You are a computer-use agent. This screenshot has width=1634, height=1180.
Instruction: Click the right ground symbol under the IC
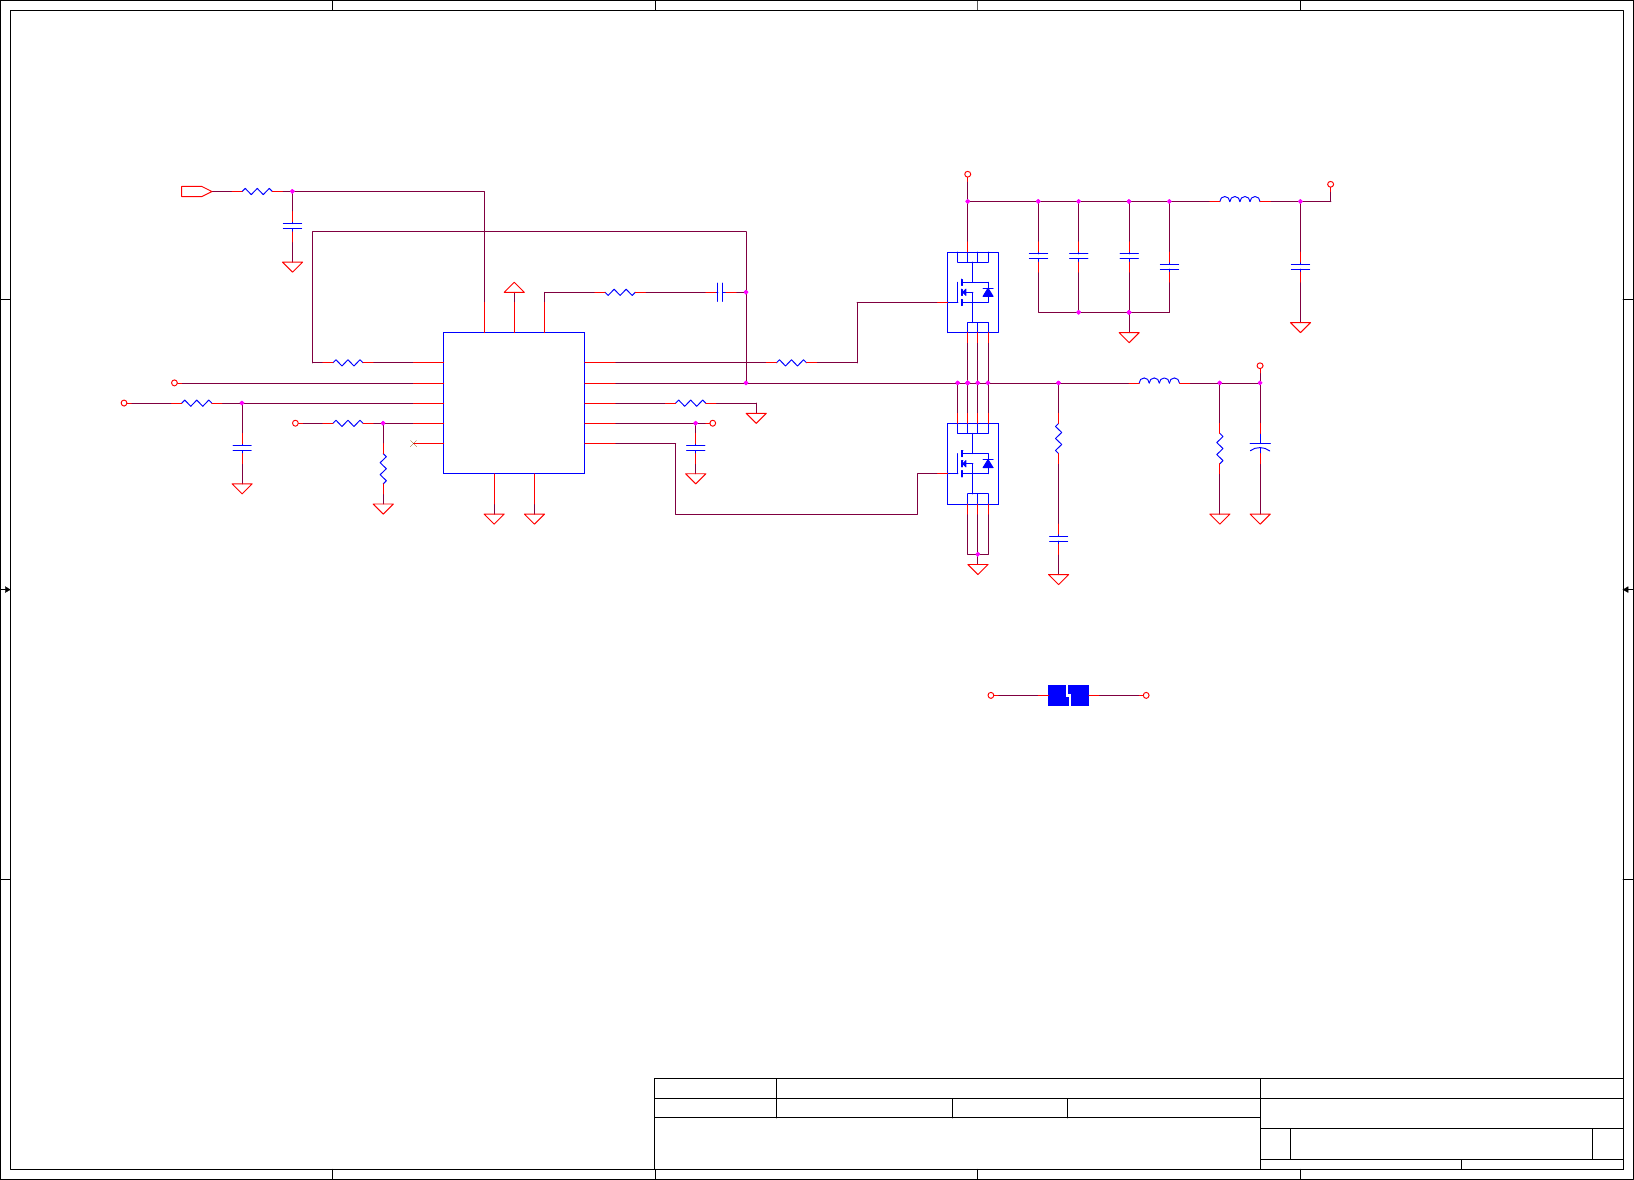pos(535,518)
